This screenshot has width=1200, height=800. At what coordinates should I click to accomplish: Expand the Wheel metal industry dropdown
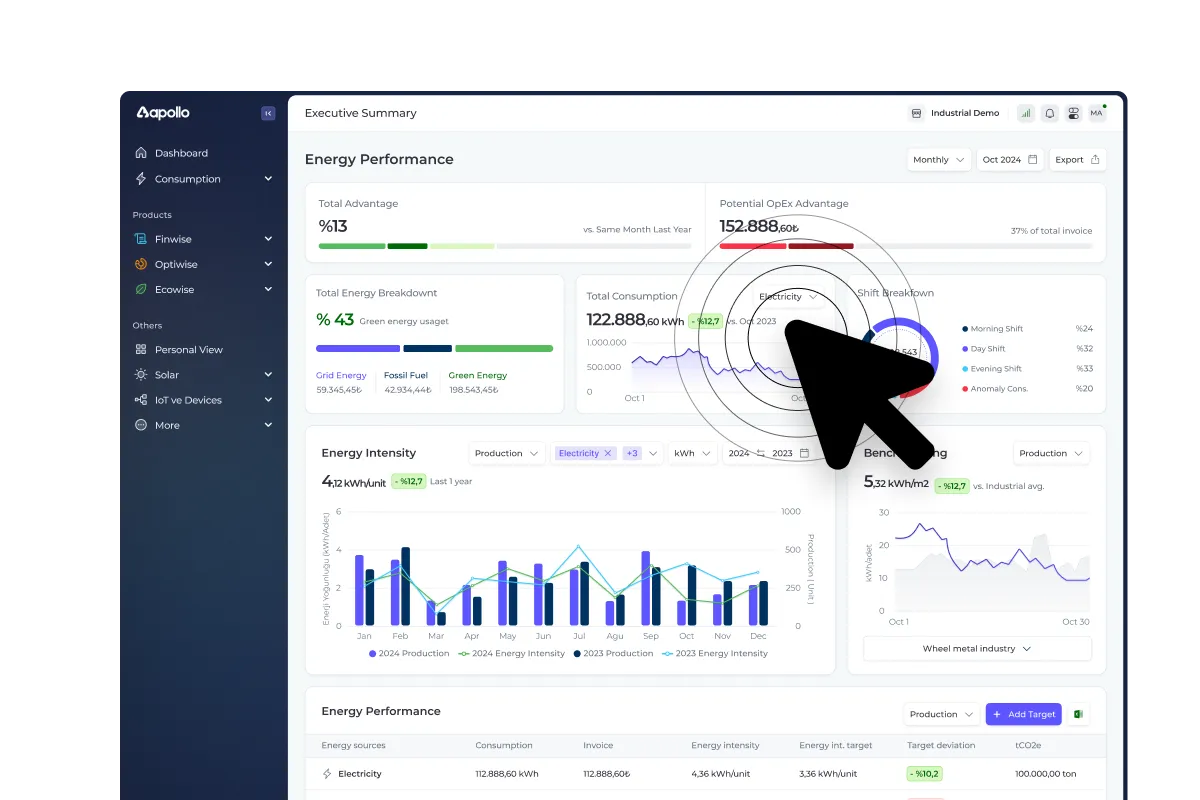977,649
